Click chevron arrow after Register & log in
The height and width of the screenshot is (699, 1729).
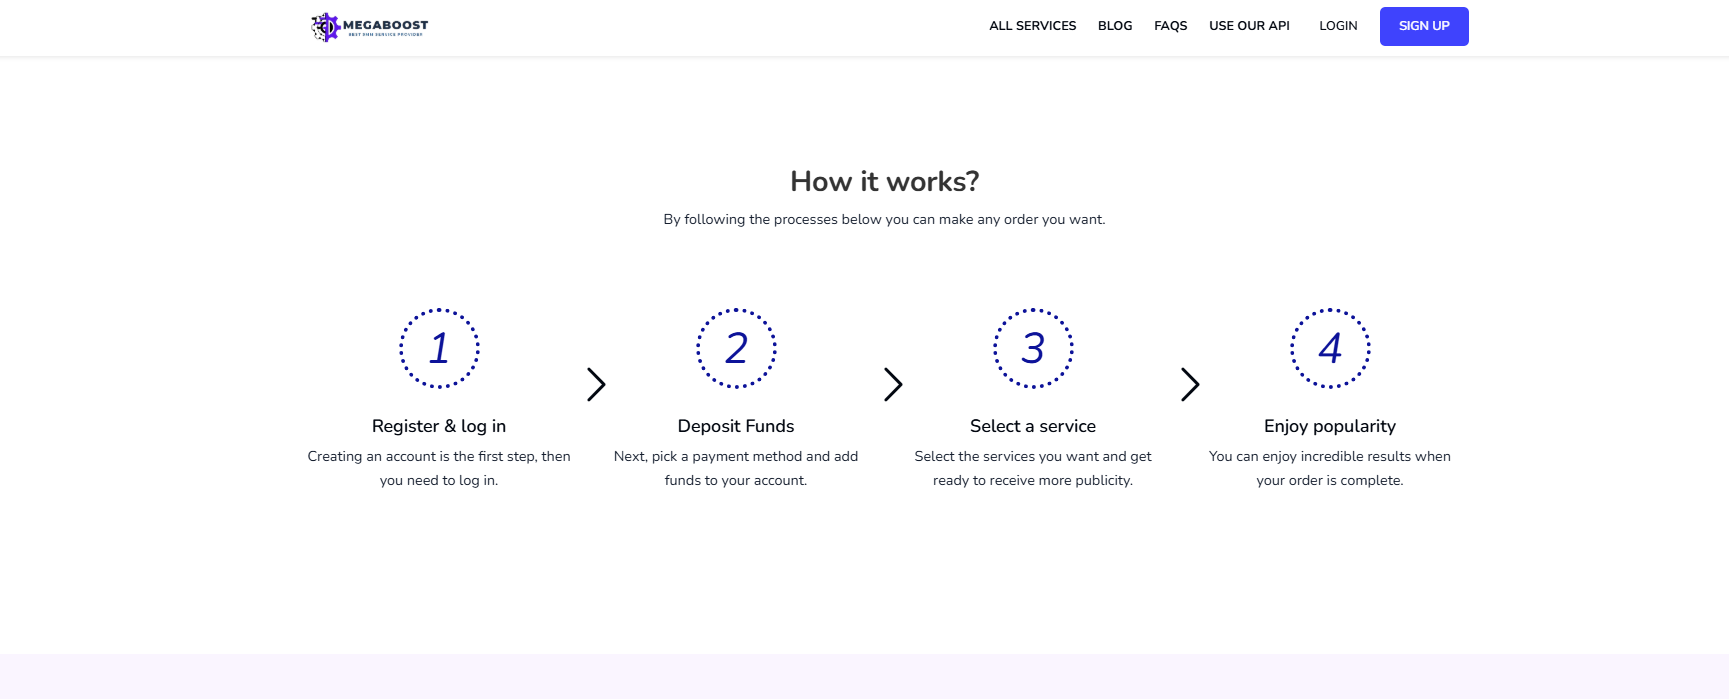coord(596,384)
